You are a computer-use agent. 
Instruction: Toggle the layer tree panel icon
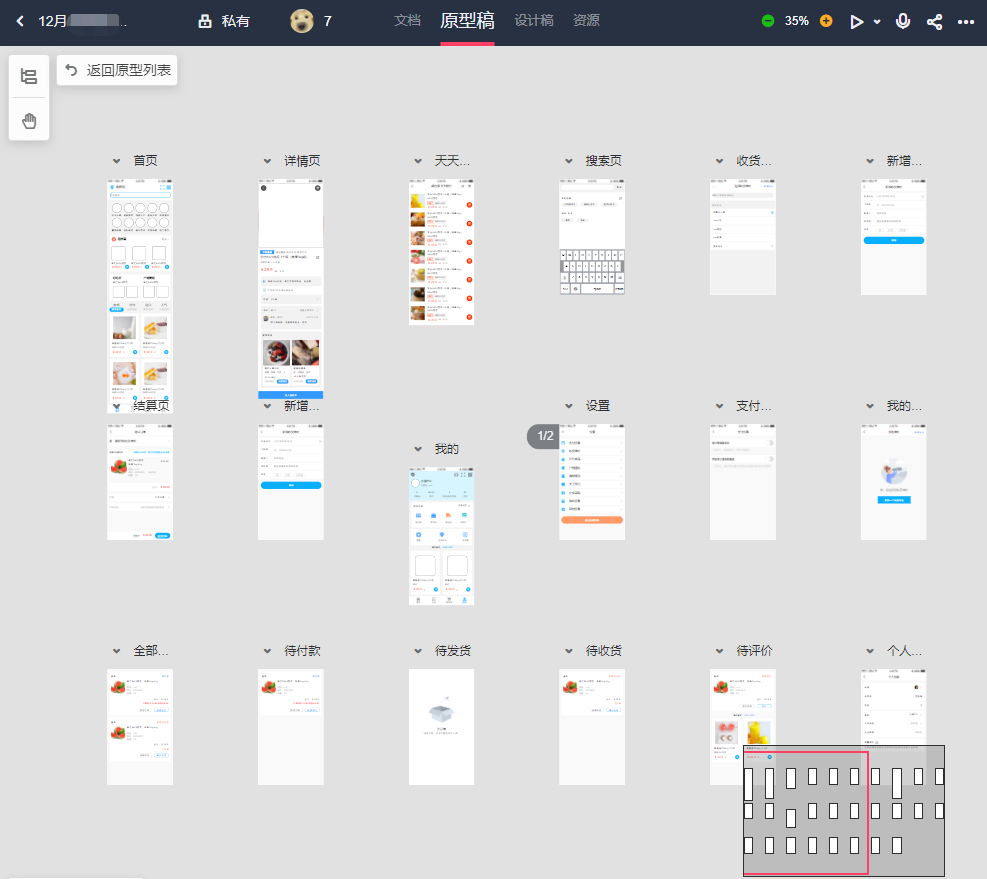pos(29,77)
